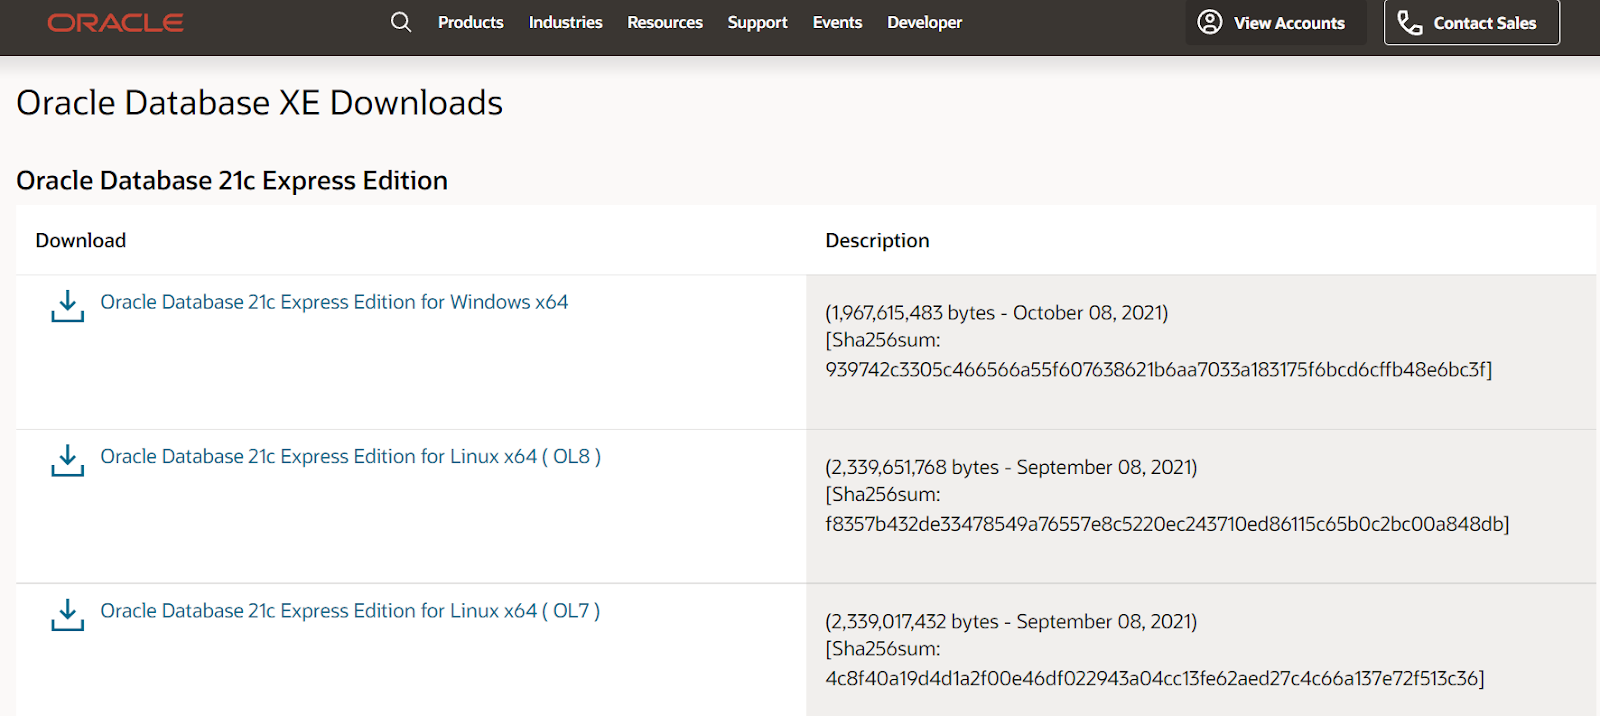Click the Oracle Database 21c Express Edition heading
1600x716 pixels.
click(232, 180)
